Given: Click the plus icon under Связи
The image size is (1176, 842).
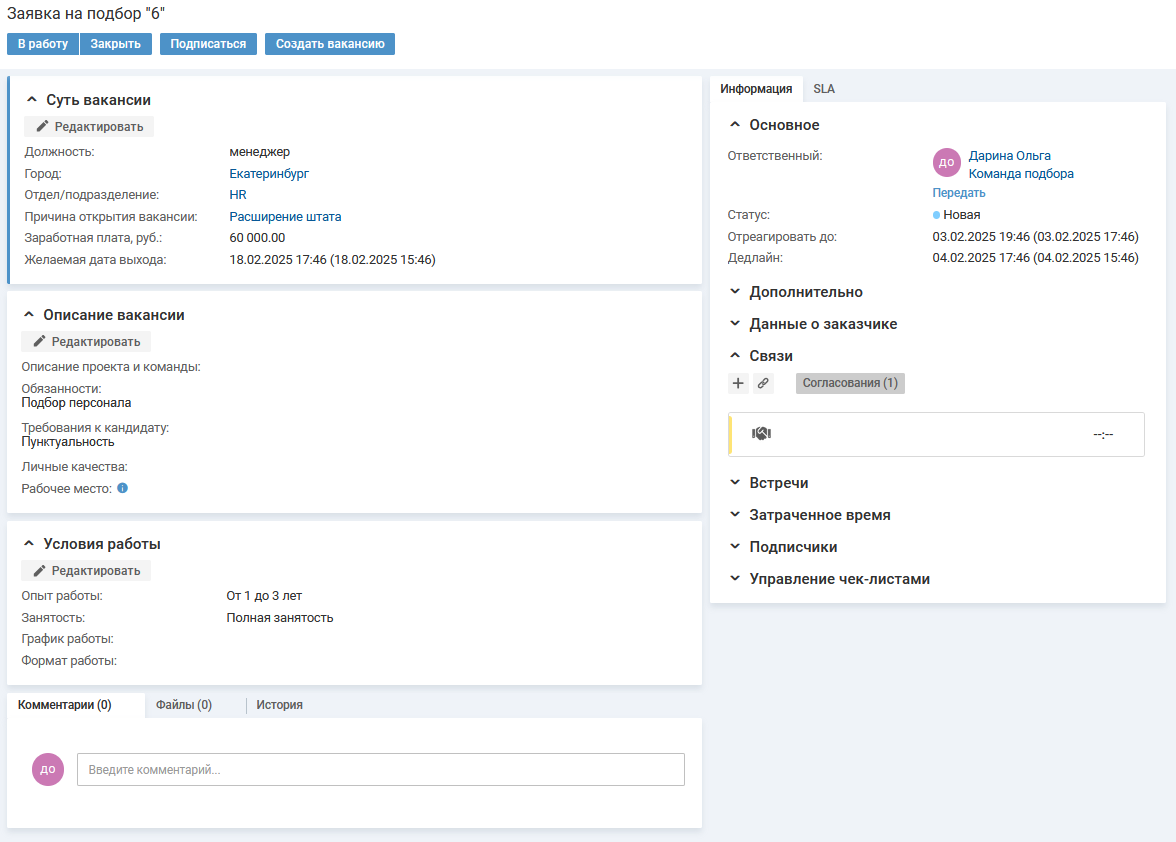Looking at the screenshot, I should click(738, 383).
